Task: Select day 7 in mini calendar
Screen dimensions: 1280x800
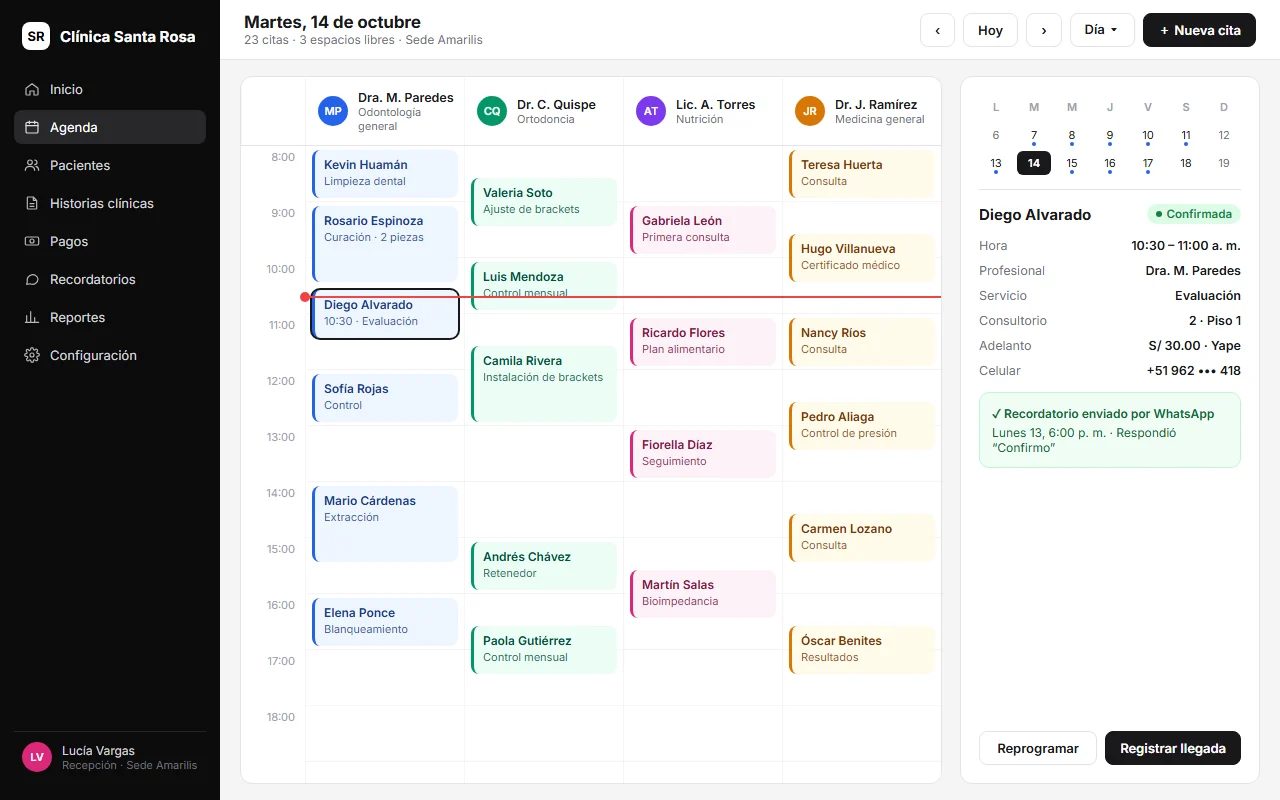Action: point(1034,135)
